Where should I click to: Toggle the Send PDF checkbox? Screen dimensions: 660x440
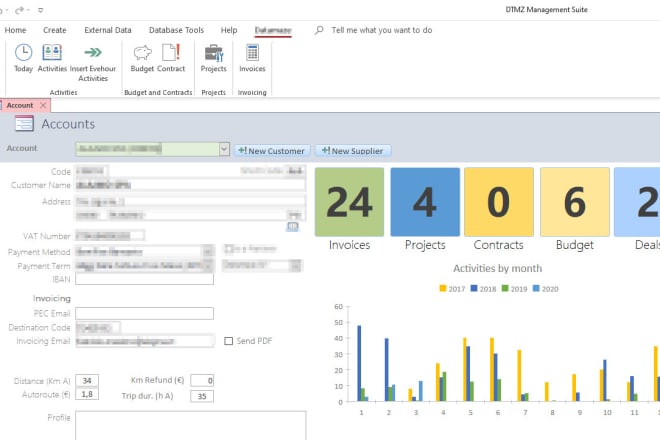tap(229, 341)
